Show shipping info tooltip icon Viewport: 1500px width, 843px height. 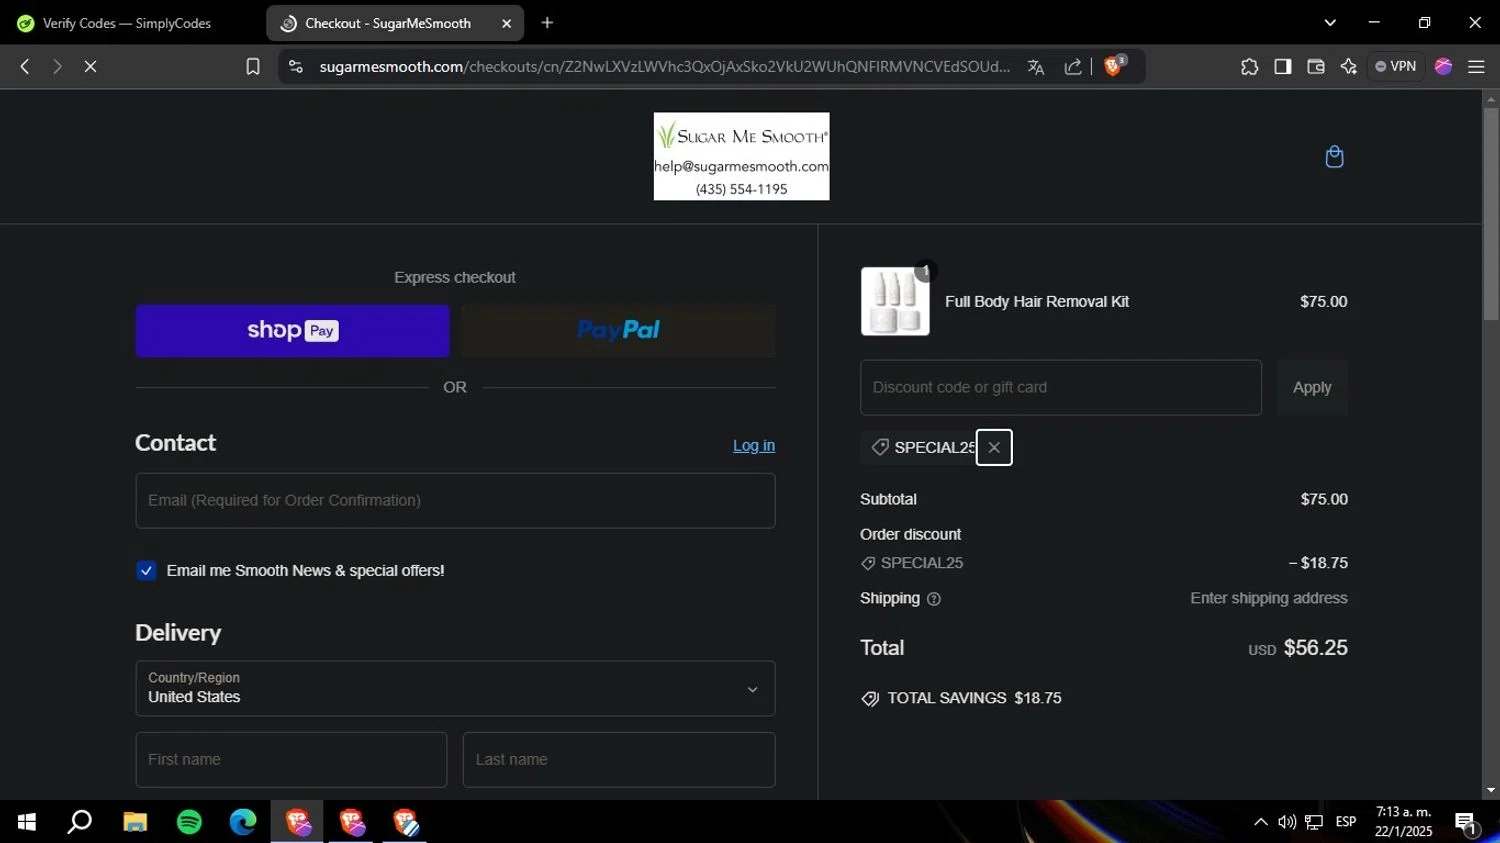coord(934,599)
